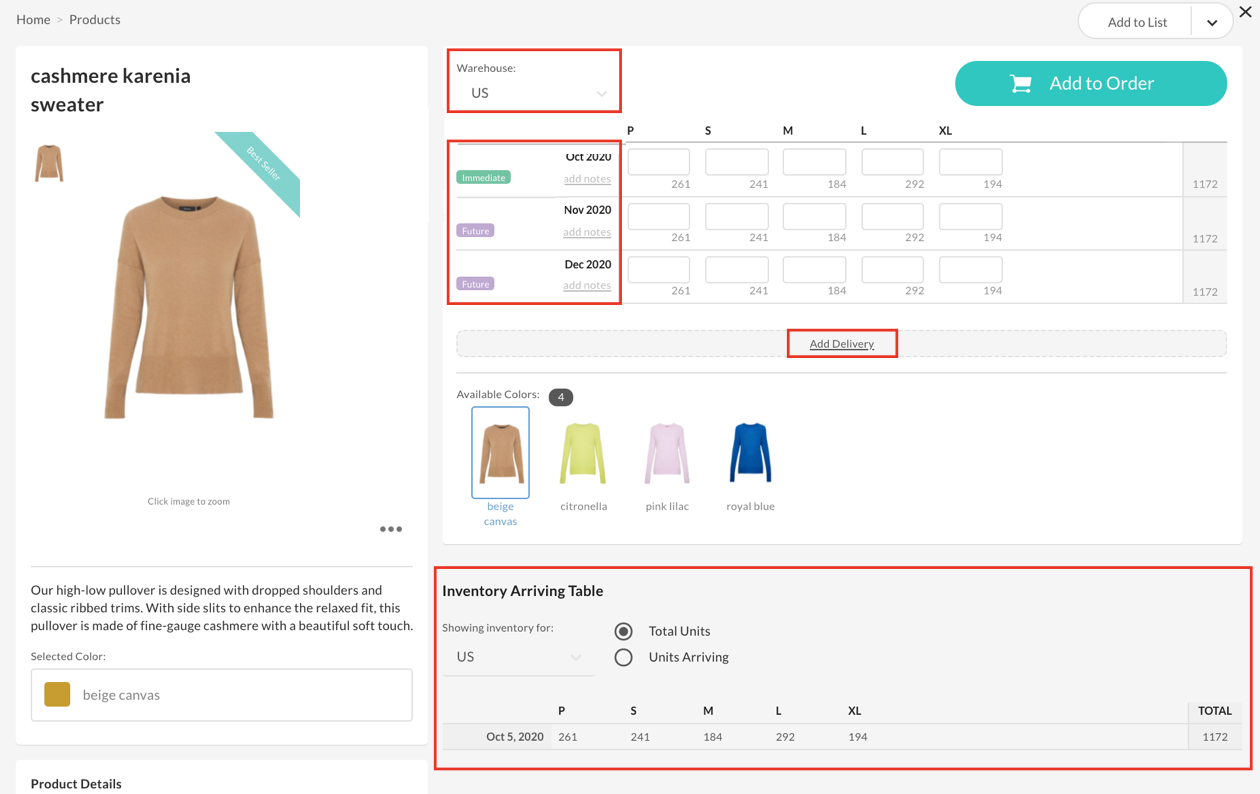Click the Add Delivery link
Screen dimensions: 1260x794
click(842, 343)
